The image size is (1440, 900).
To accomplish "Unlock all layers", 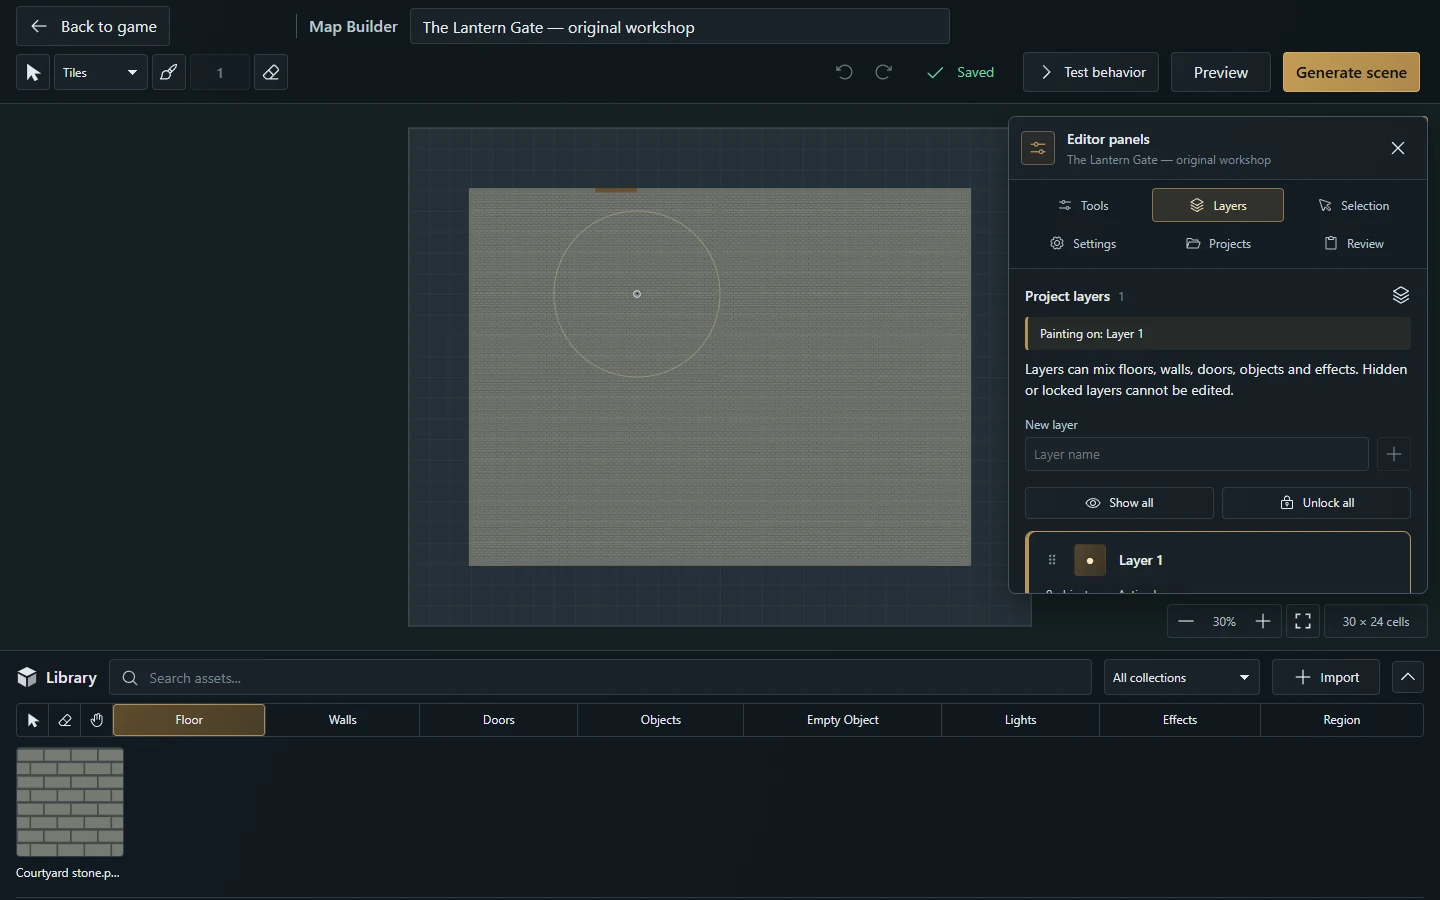I will click(1316, 503).
